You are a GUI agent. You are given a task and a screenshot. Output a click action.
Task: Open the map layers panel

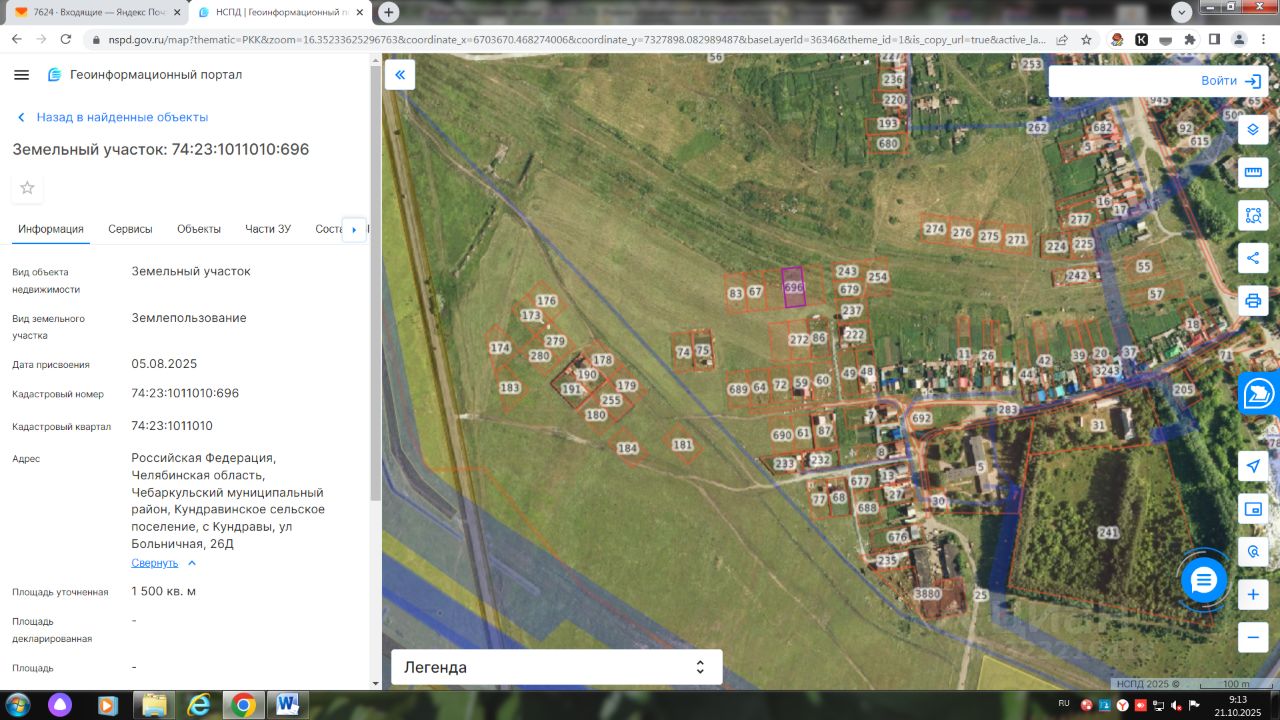(1253, 129)
